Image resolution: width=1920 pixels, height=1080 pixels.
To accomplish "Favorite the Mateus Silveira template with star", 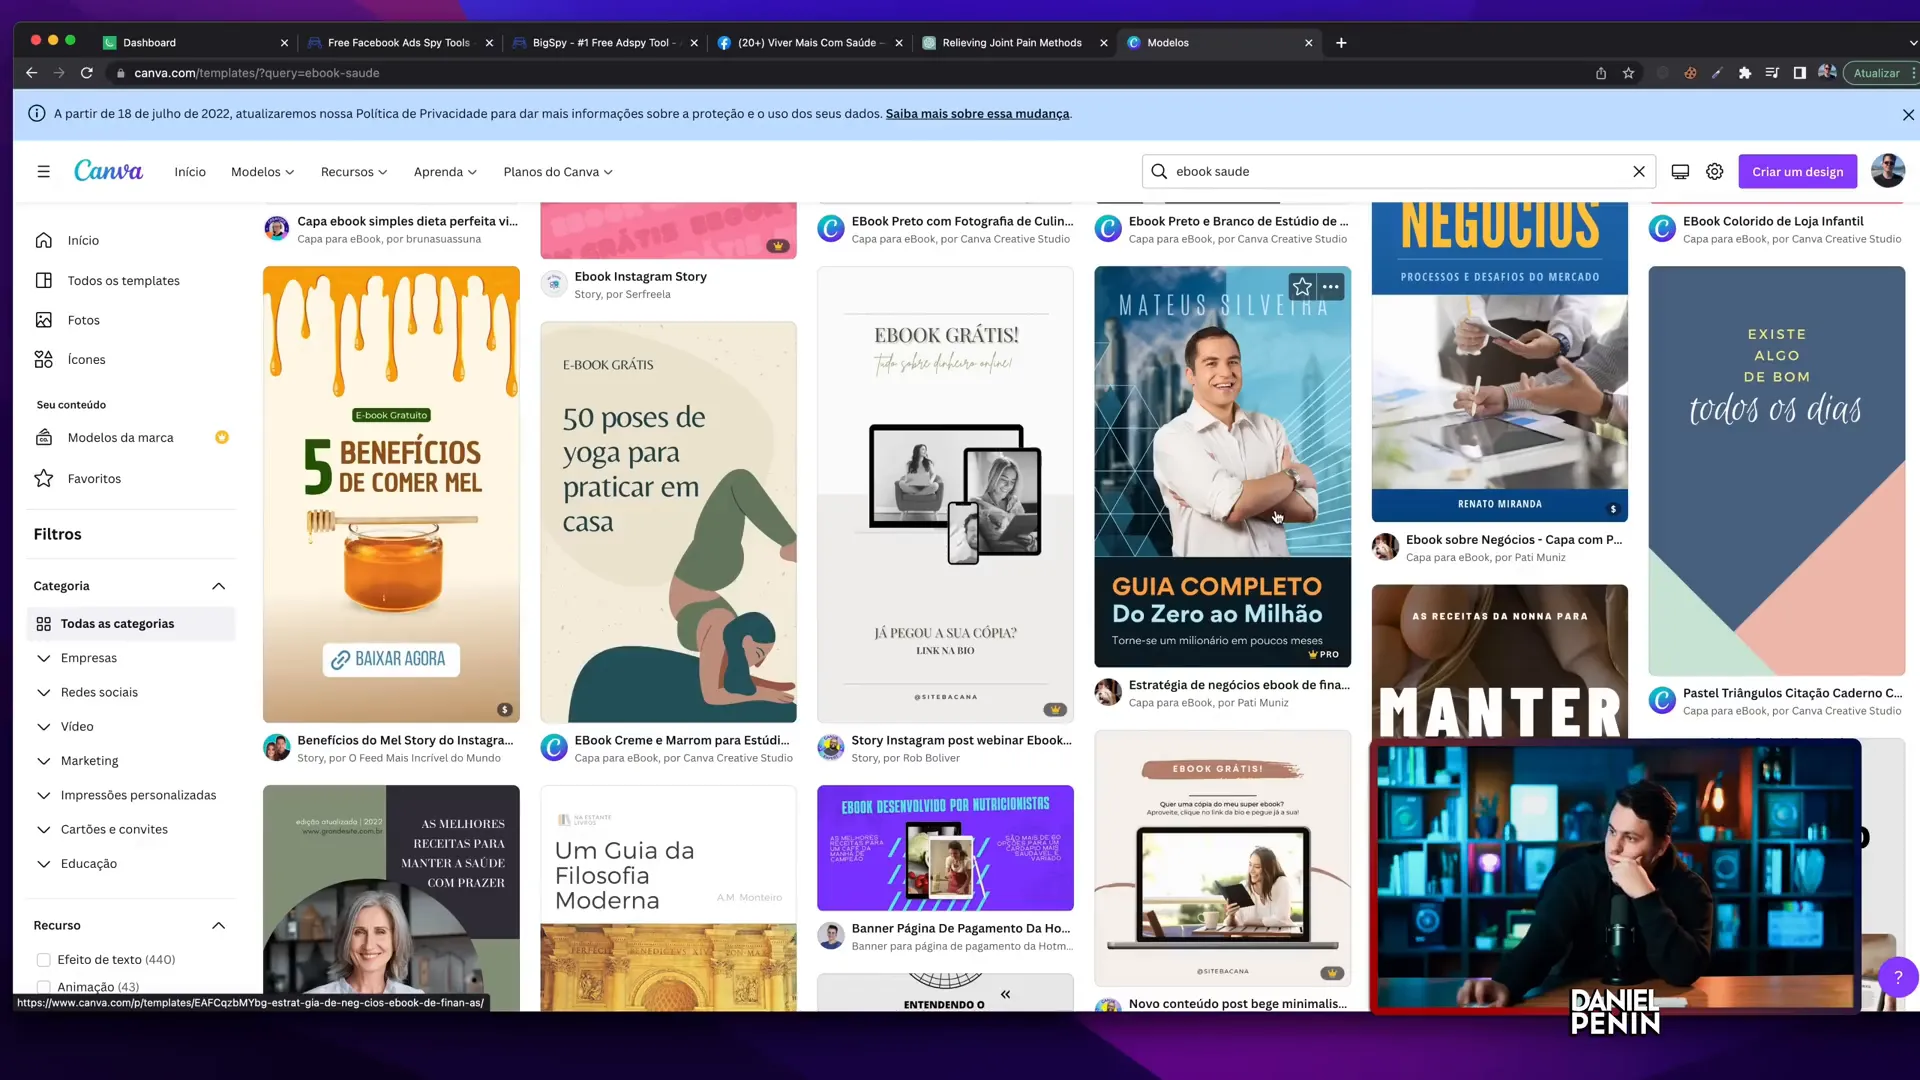I will coord(1302,288).
